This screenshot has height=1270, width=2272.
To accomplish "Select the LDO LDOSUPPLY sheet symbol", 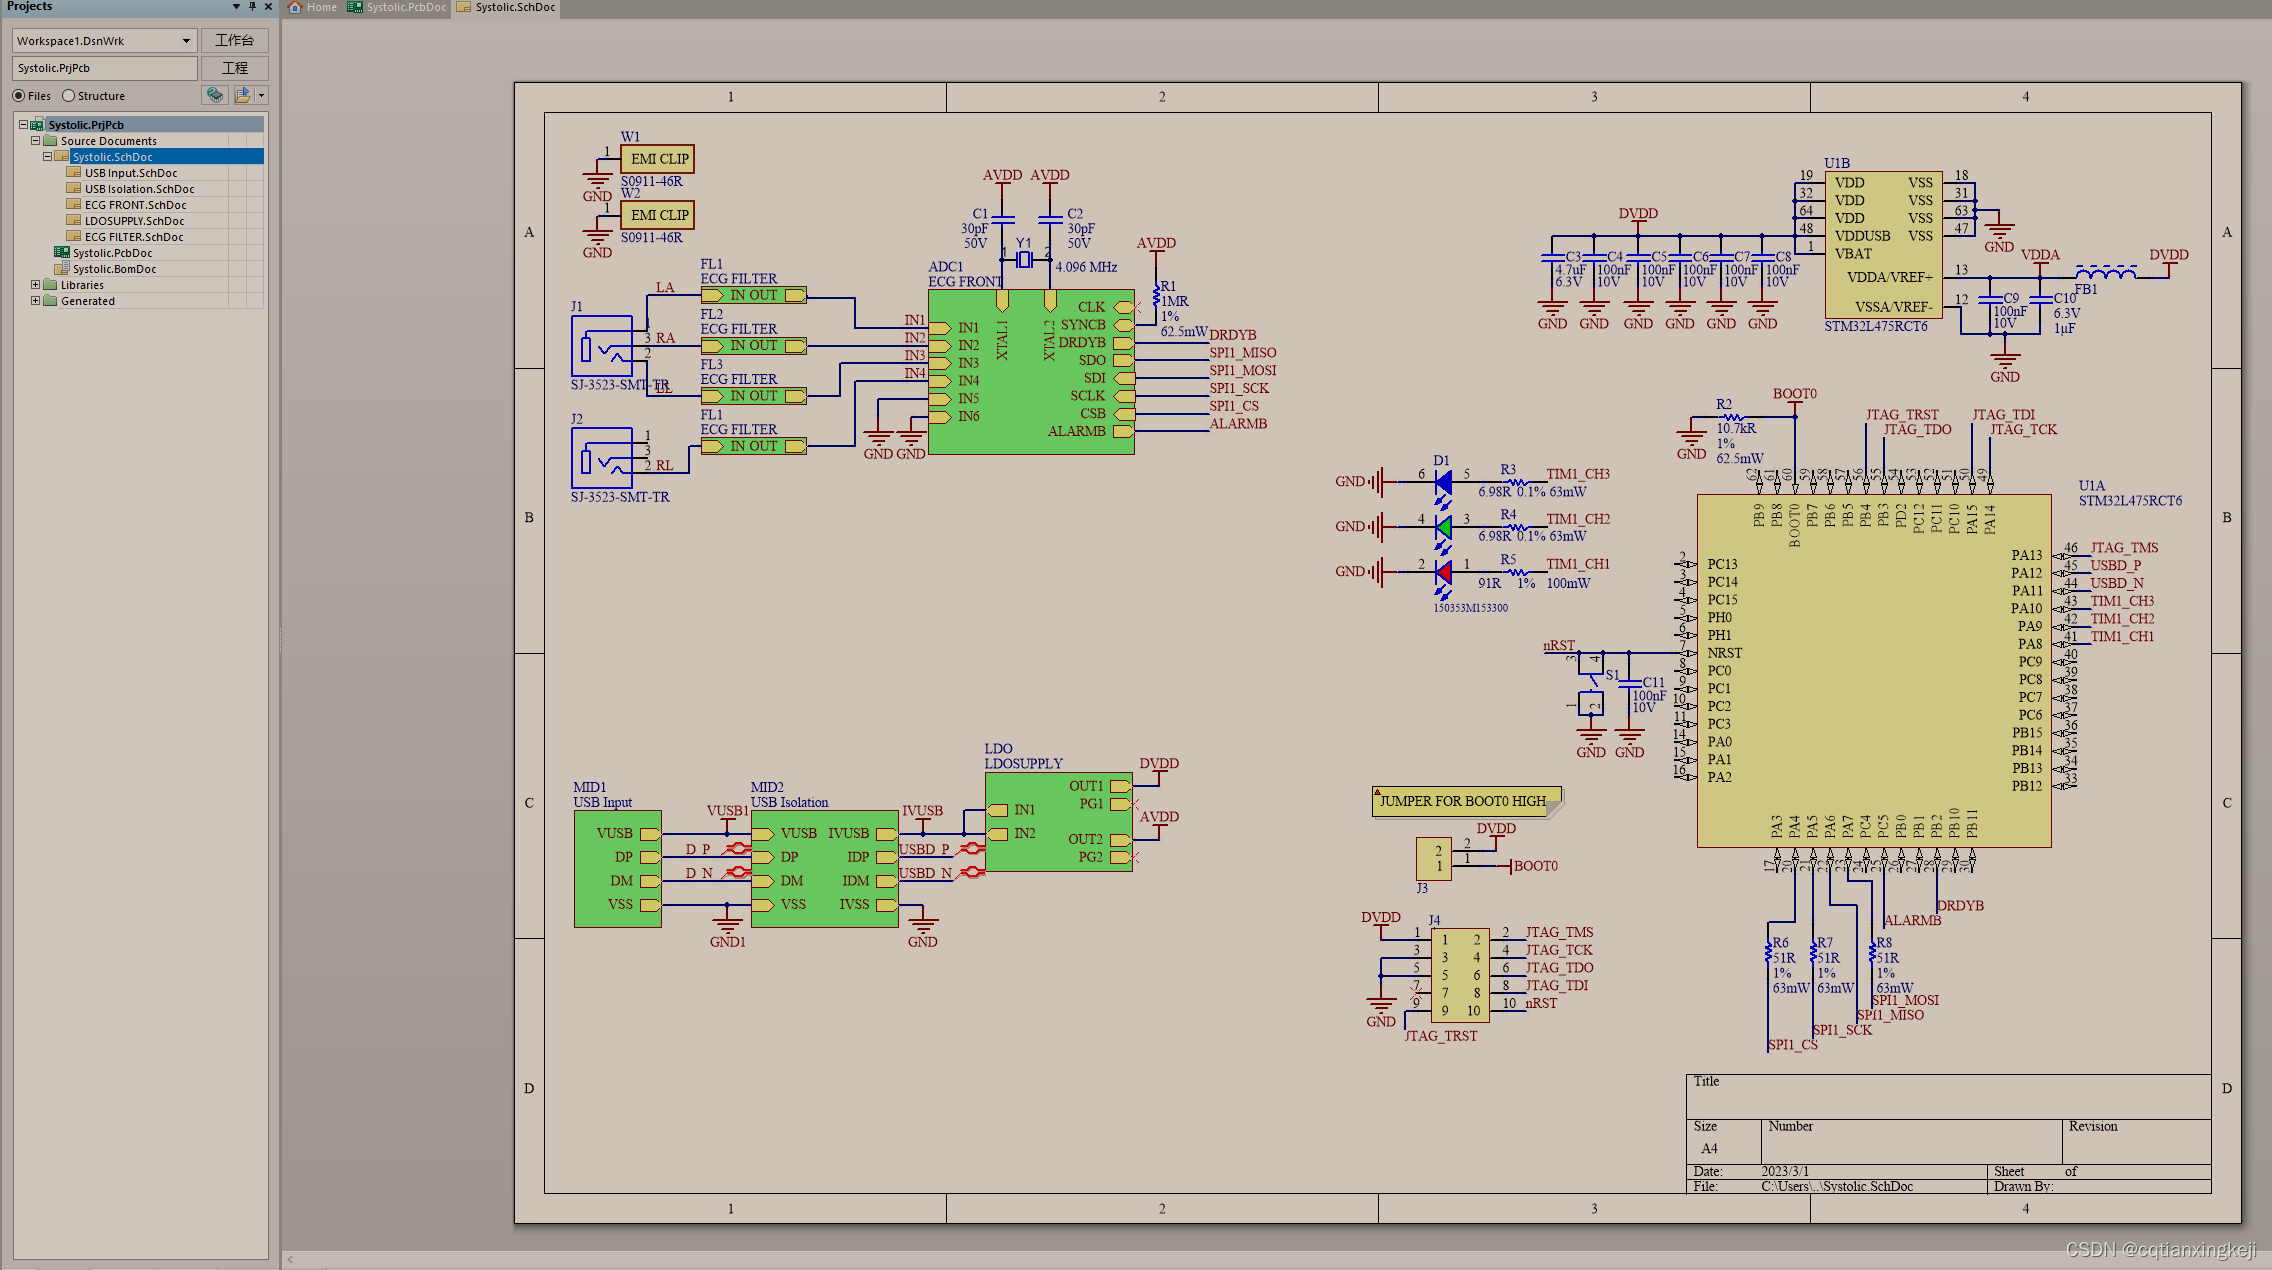I will click(x=1058, y=821).
